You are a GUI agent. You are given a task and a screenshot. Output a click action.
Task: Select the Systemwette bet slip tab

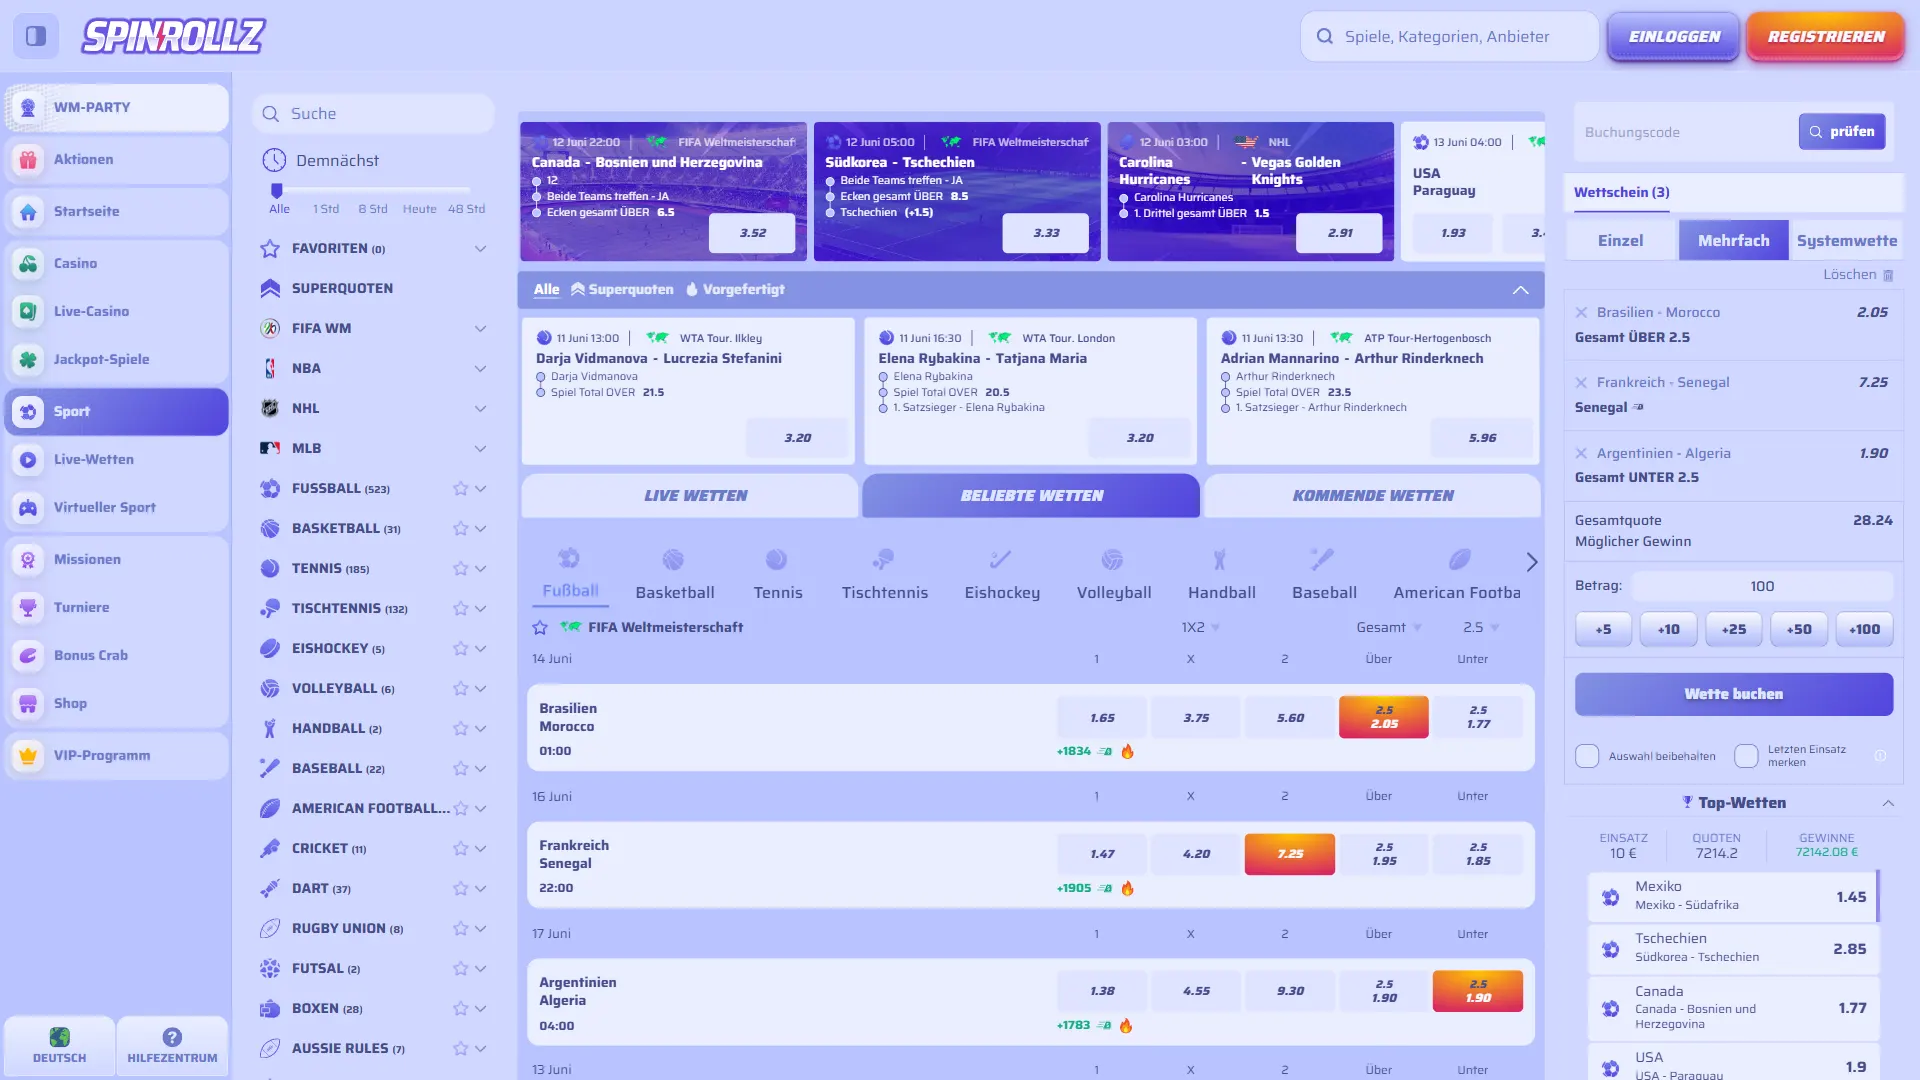[1846, 241]
